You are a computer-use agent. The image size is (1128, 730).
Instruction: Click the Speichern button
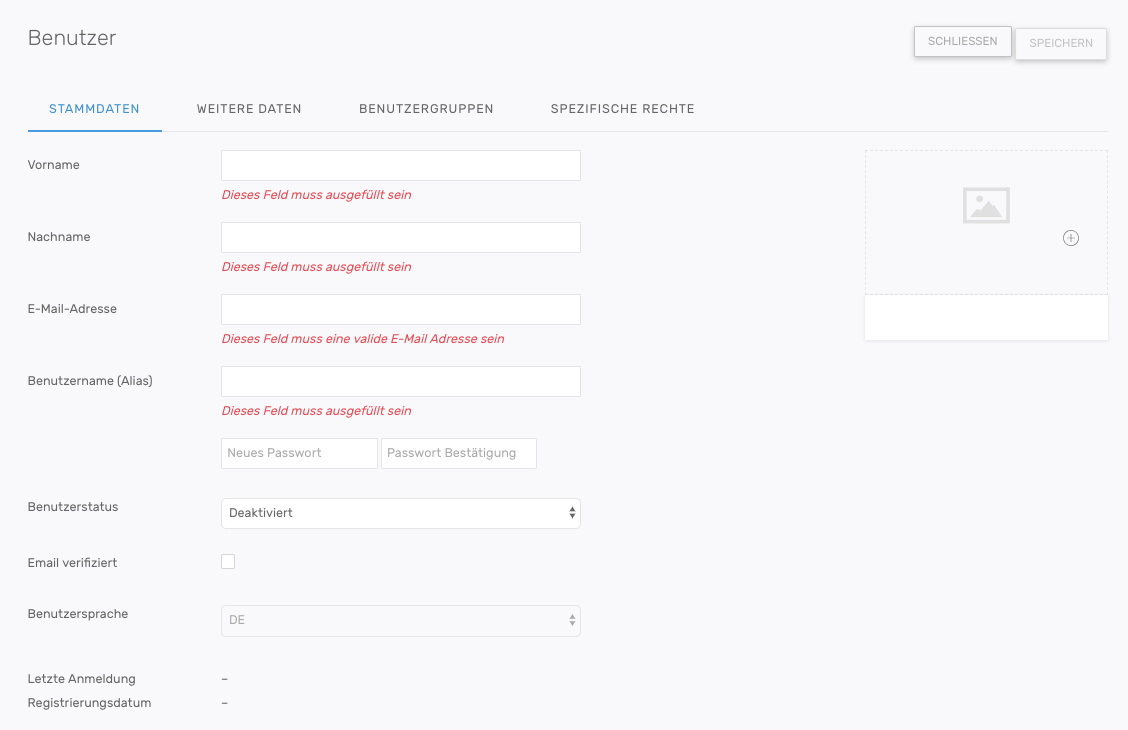[1061, 44]
